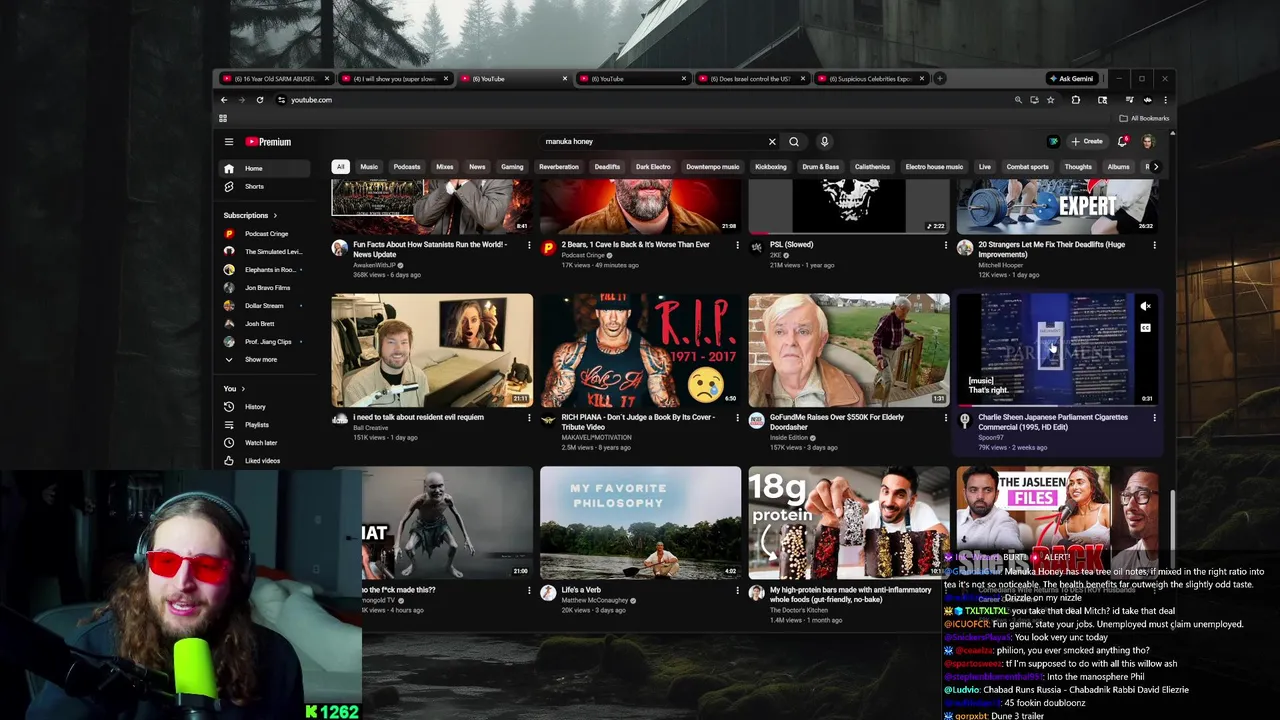Show more filter chips with right arrow
The width and height of the screenshot is (1280, 720).
(x=1156, y=167)
